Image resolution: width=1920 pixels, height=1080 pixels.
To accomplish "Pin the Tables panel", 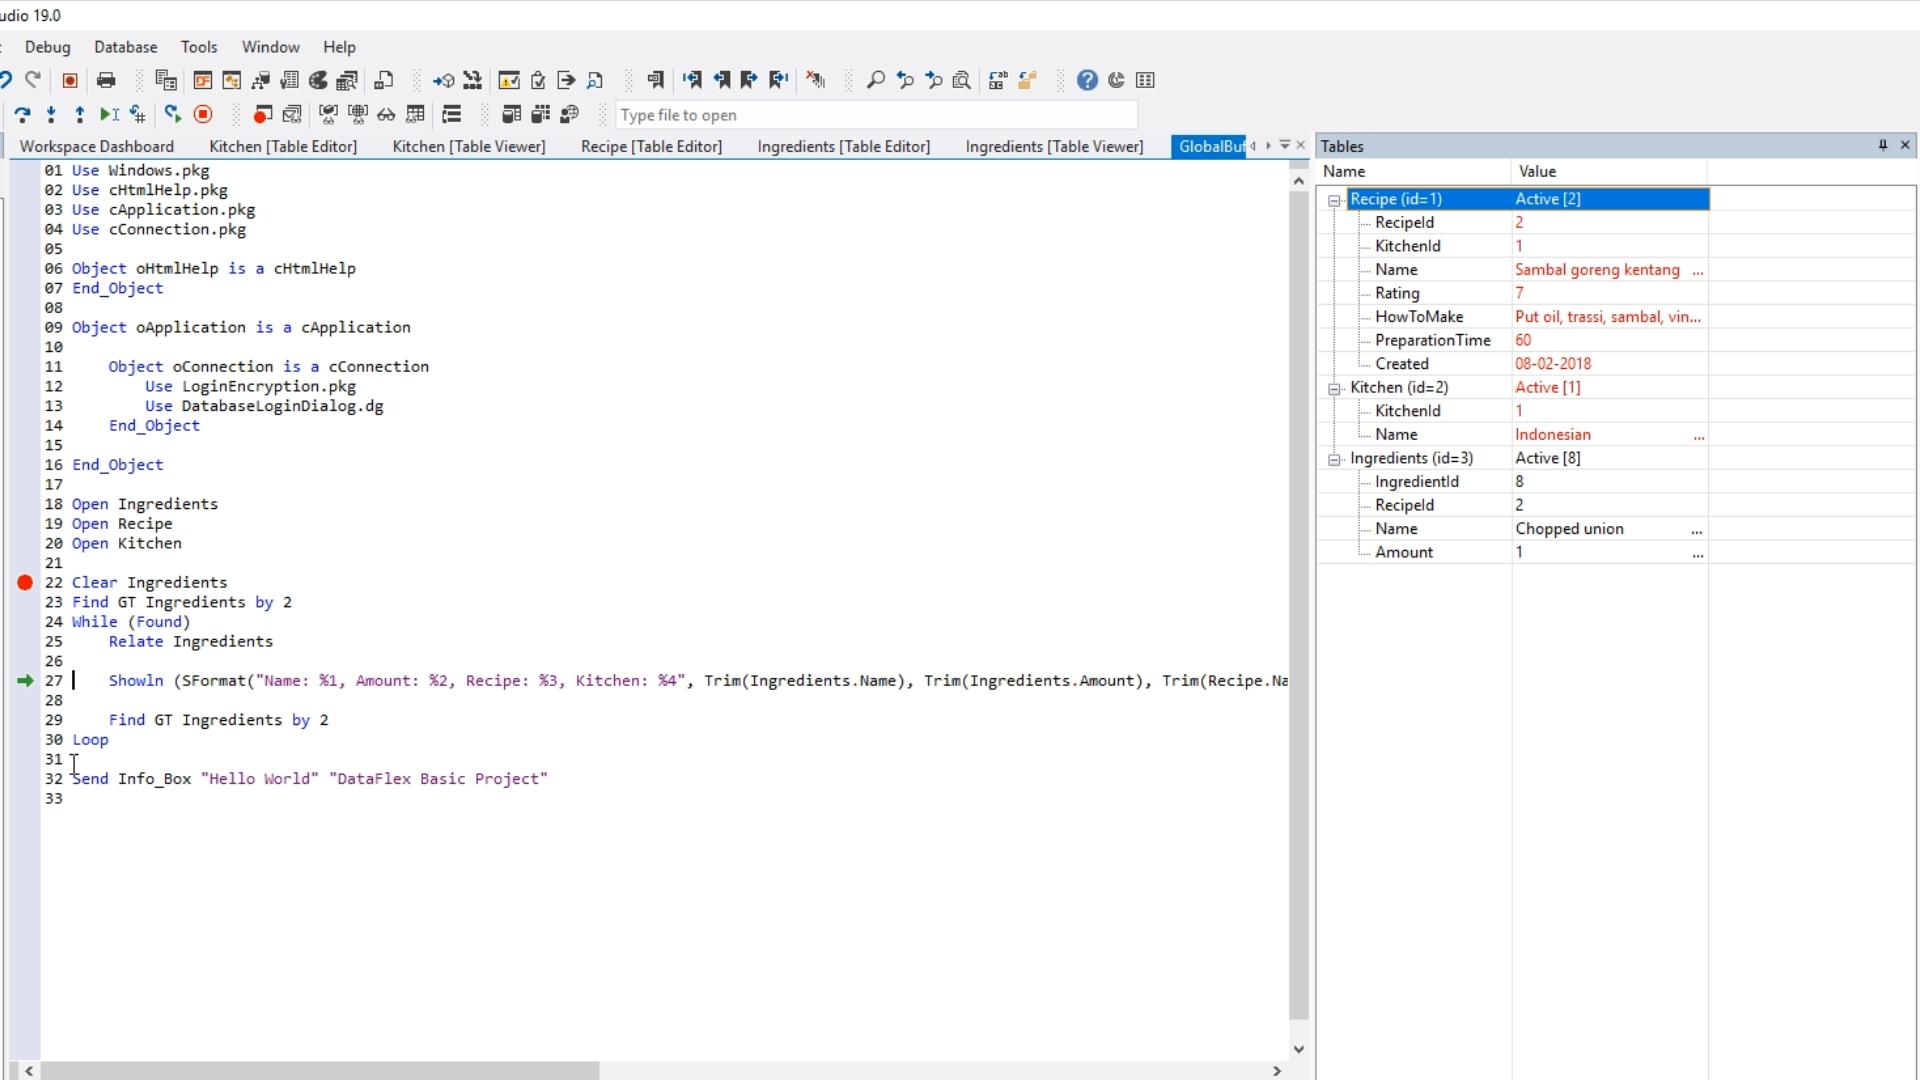I will (x=1882, y=145).
